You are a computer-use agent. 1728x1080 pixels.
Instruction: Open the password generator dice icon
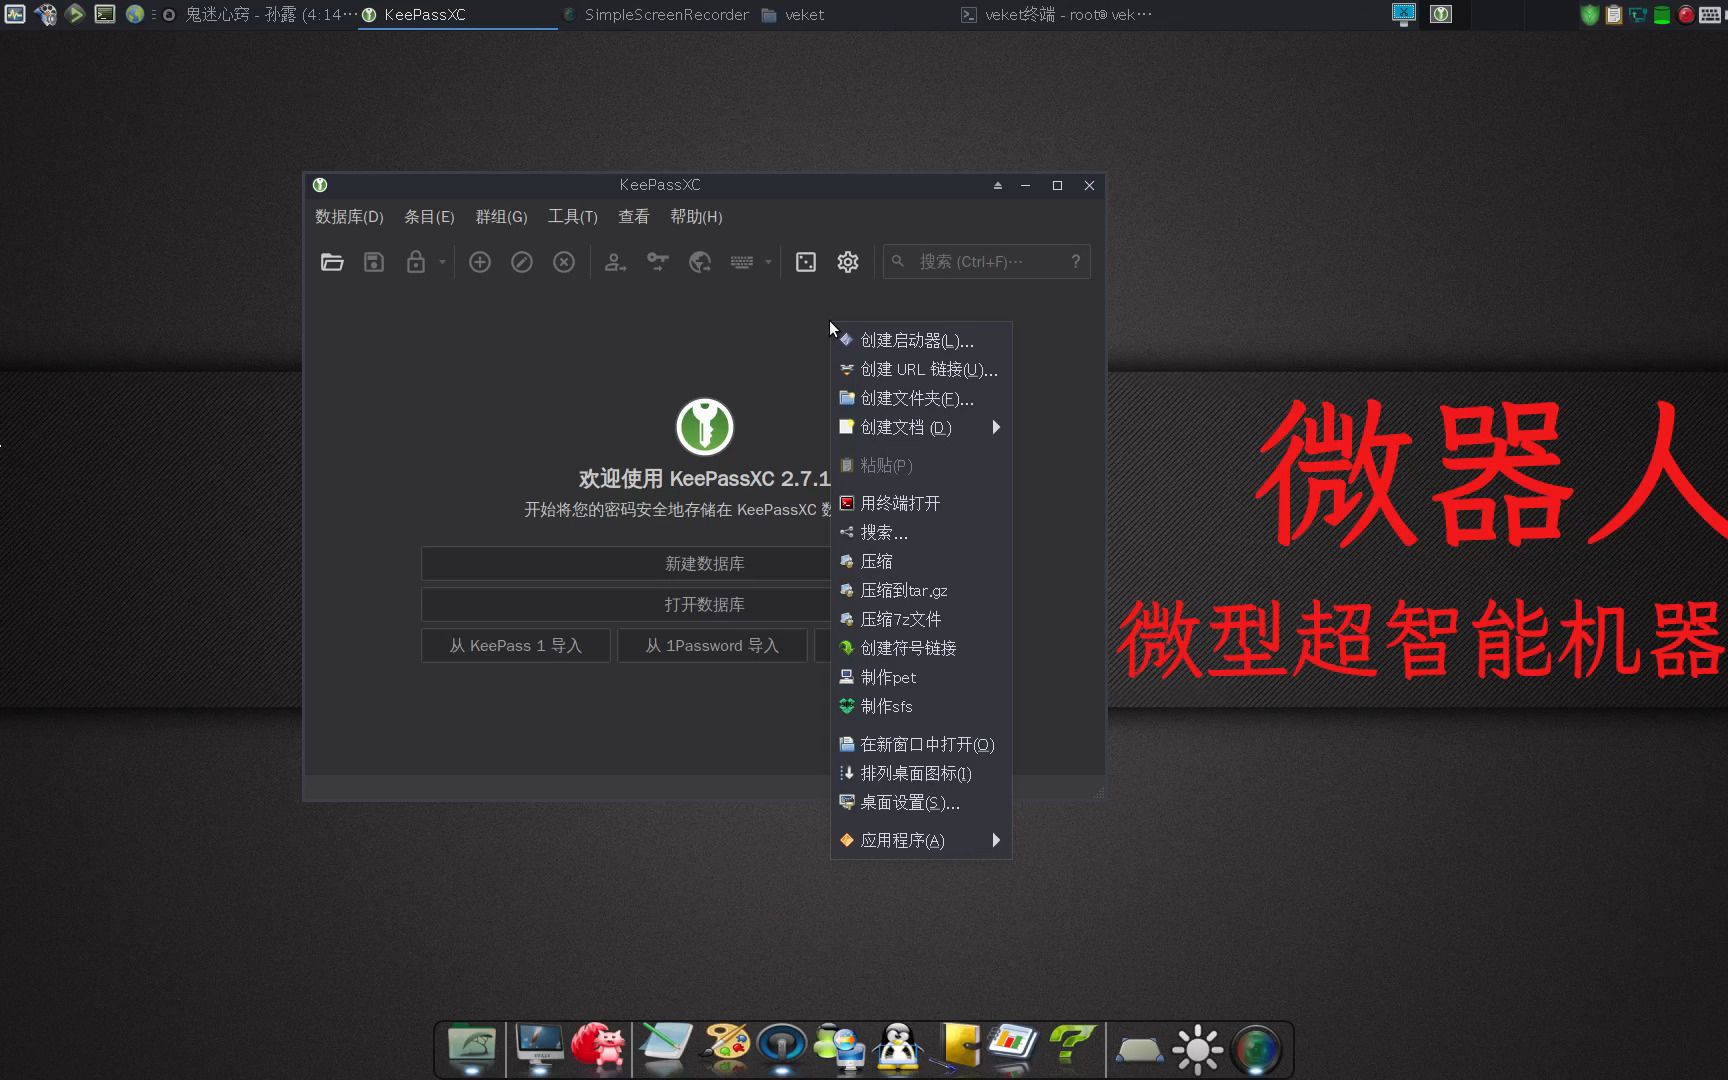point(806,262)
